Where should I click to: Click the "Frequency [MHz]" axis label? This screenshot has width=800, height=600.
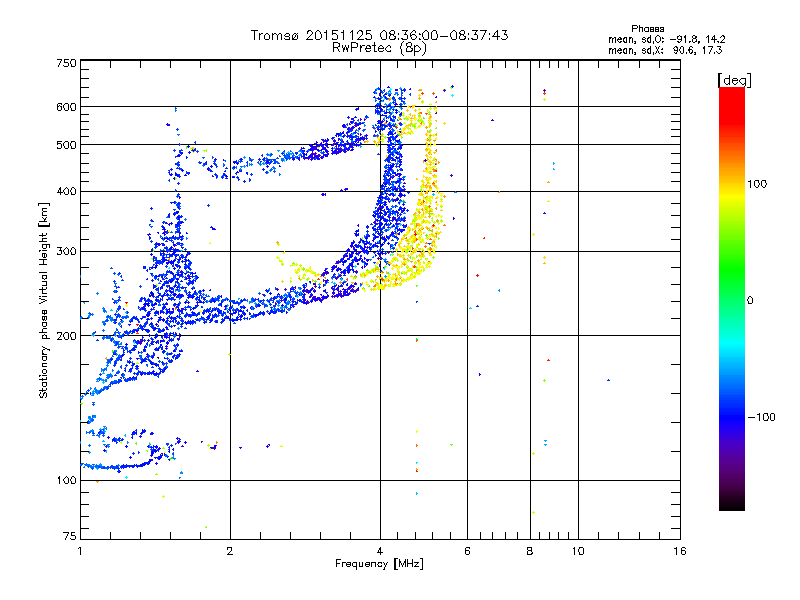379,564
